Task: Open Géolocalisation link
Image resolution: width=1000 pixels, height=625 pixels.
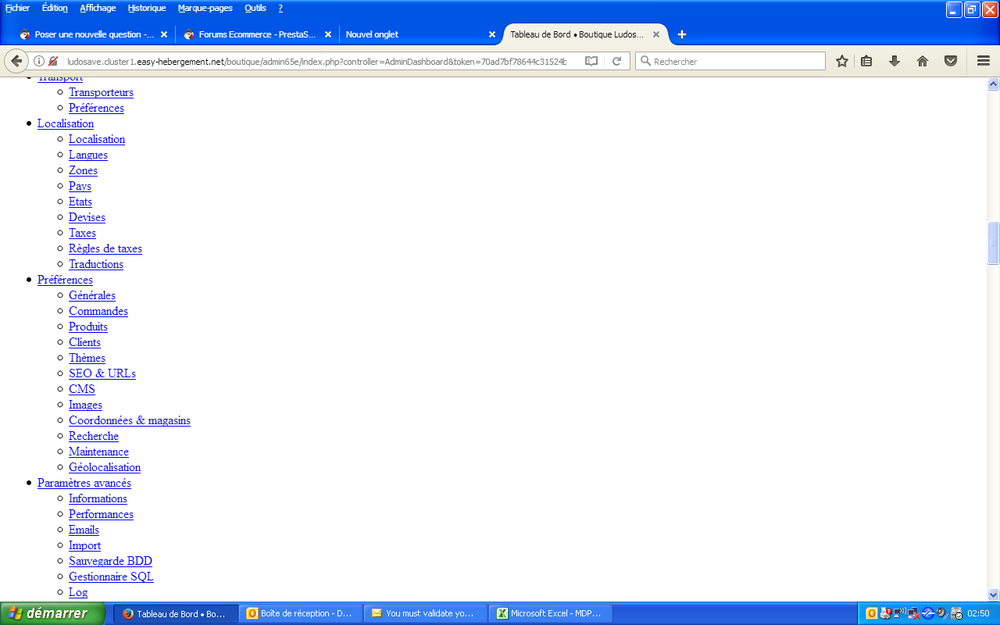Action: click(105, 467)
